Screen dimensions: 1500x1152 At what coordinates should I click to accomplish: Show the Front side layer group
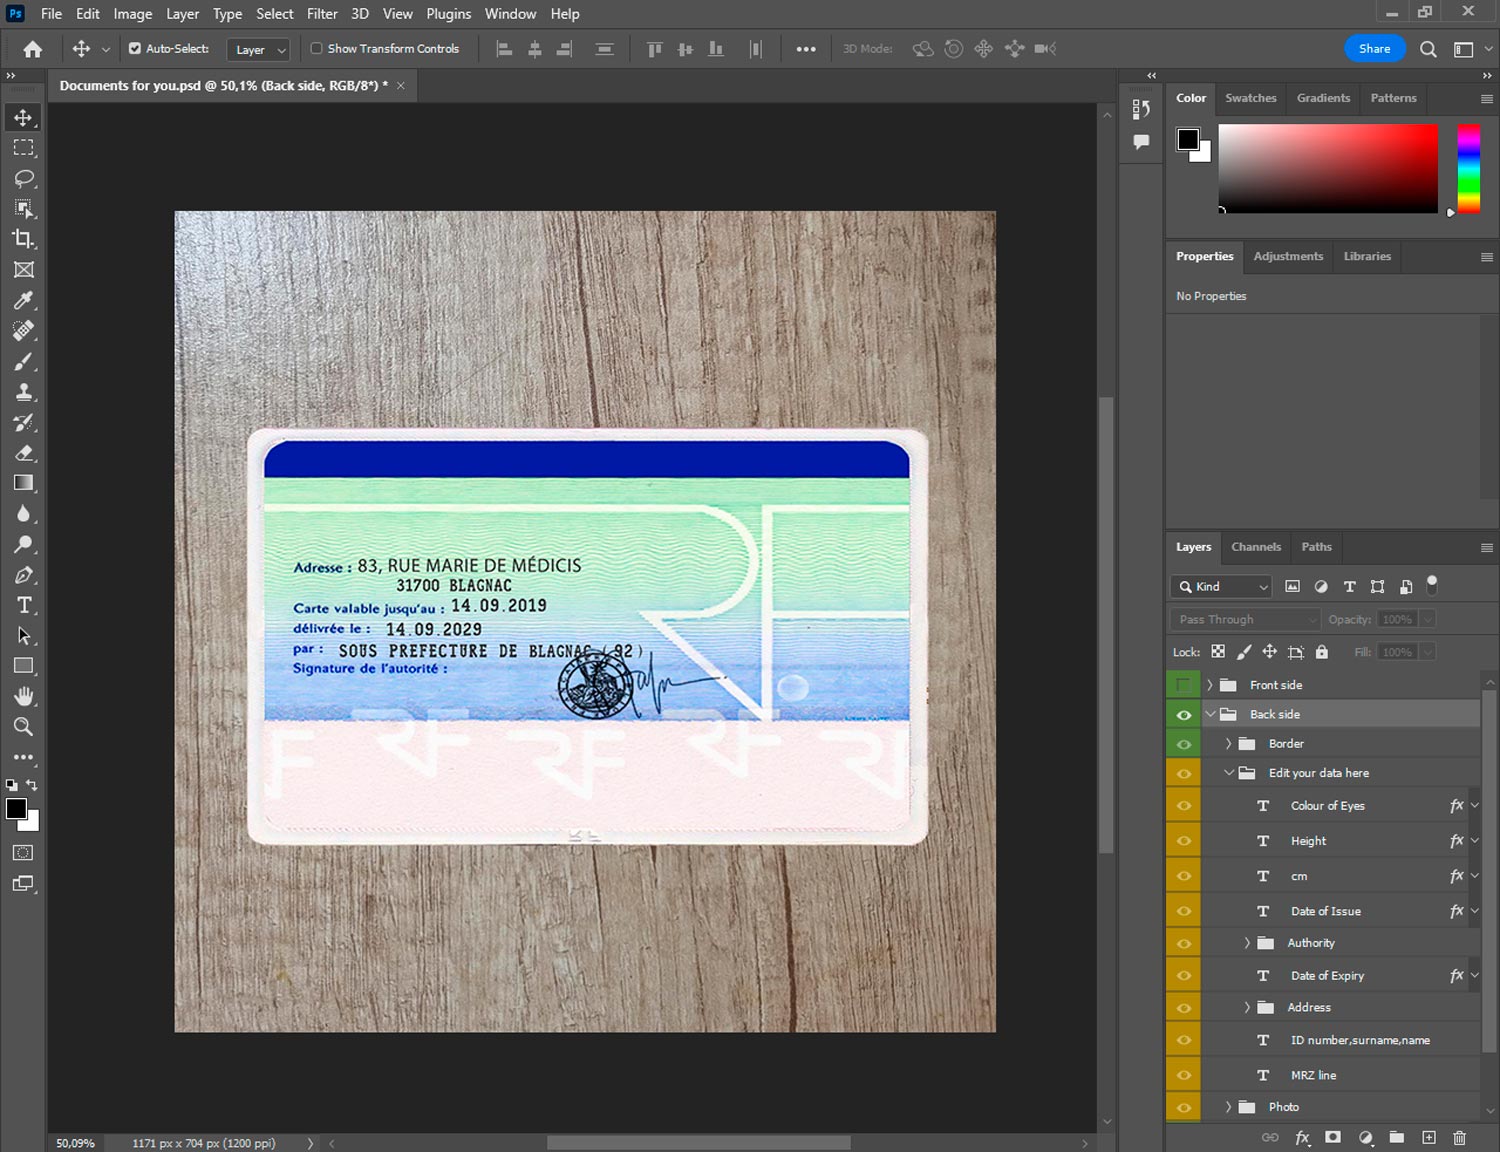click(1183, 685)
